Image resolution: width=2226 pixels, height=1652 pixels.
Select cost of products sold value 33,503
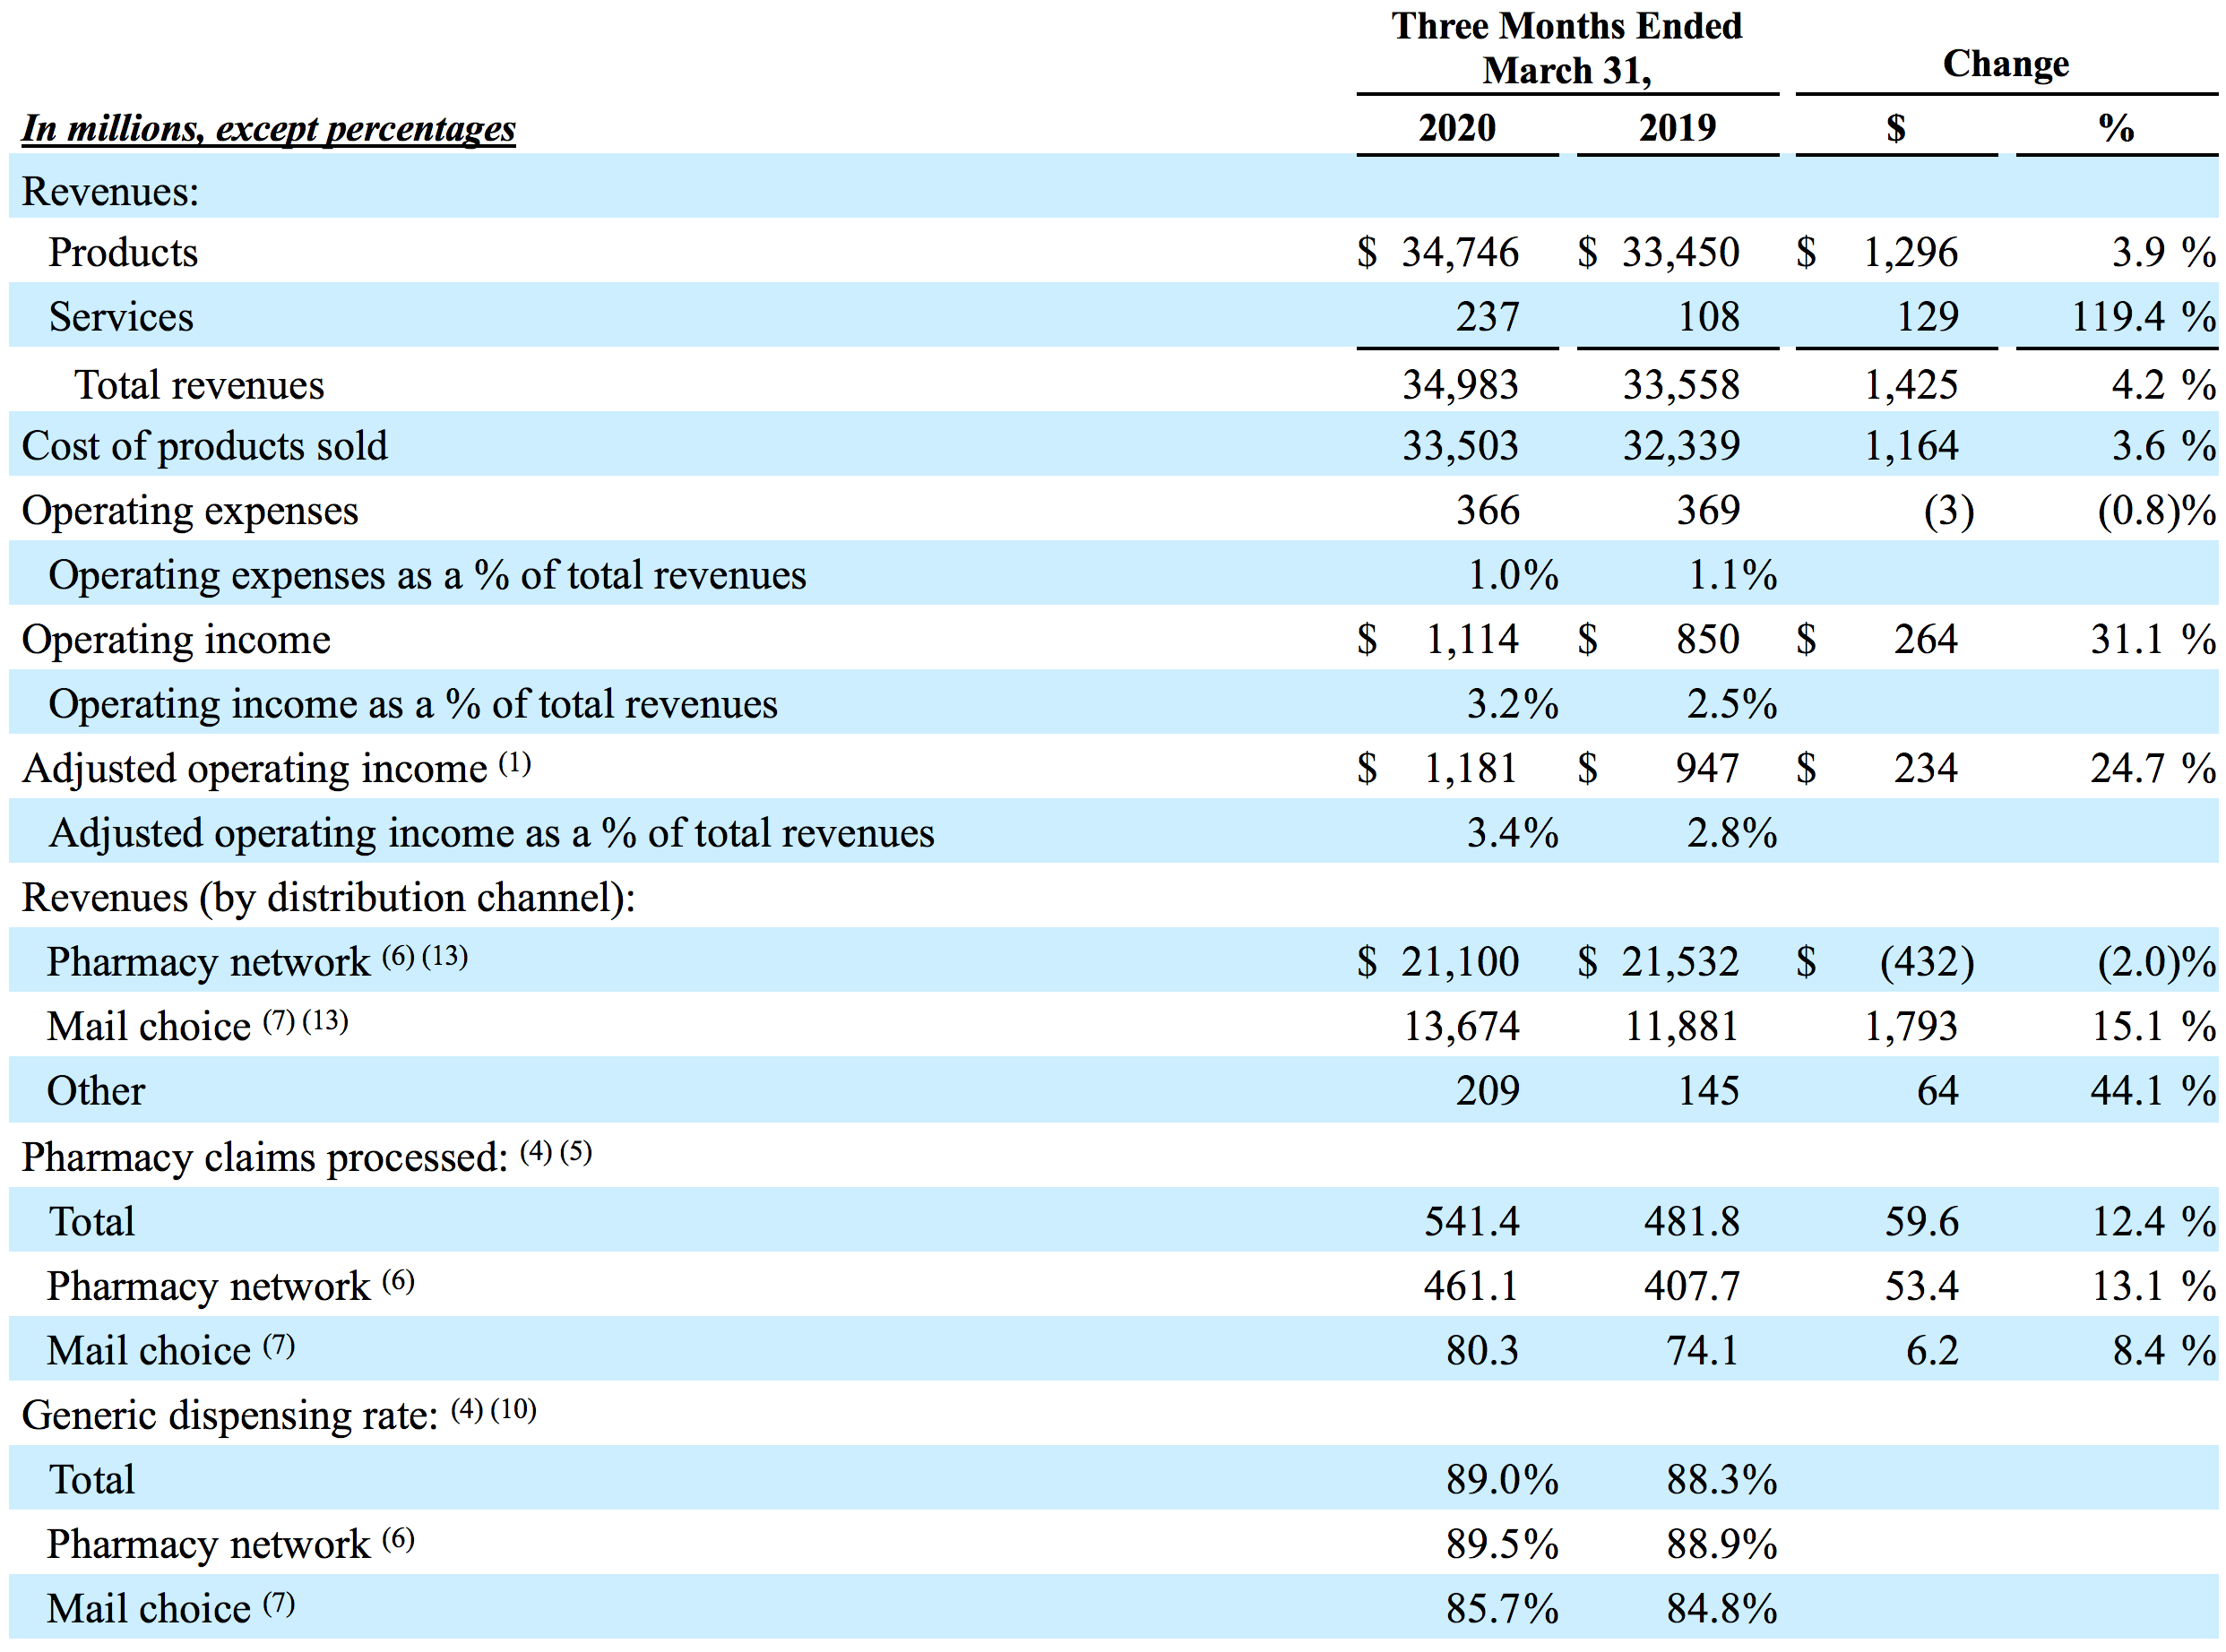(1459, 446)
